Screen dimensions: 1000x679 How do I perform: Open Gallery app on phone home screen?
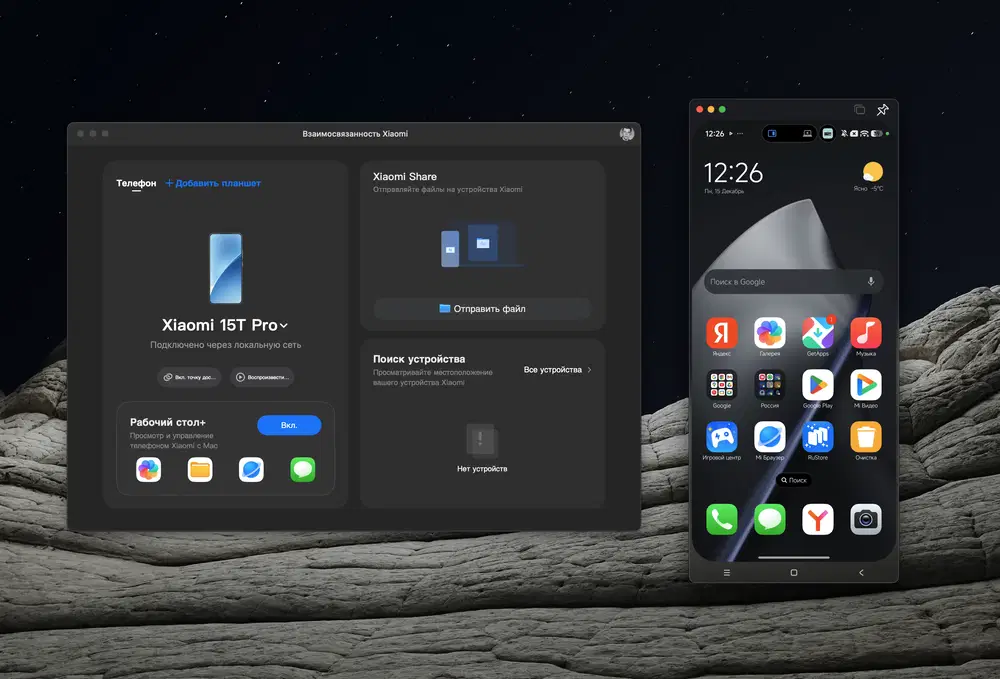tap(770, 333)
